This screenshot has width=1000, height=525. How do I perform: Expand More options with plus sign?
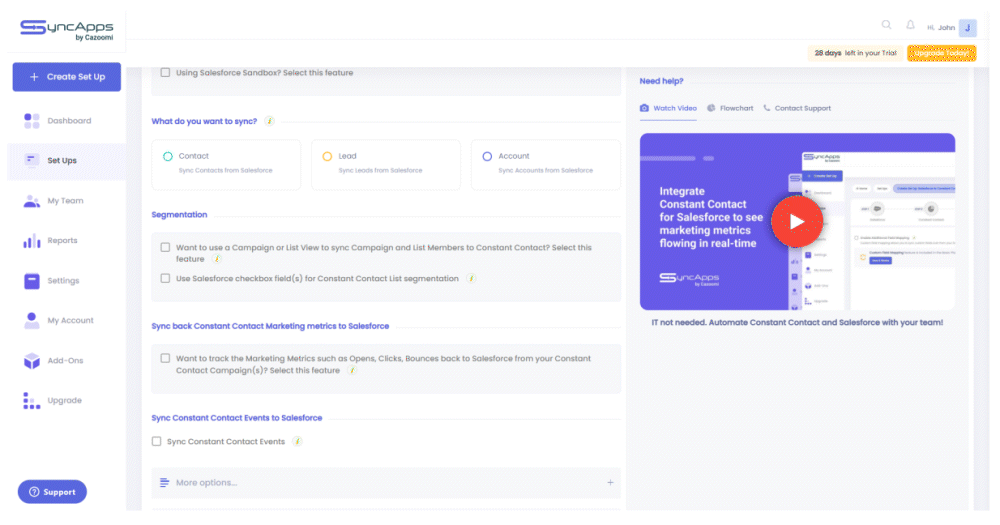[x=610, y=483]
